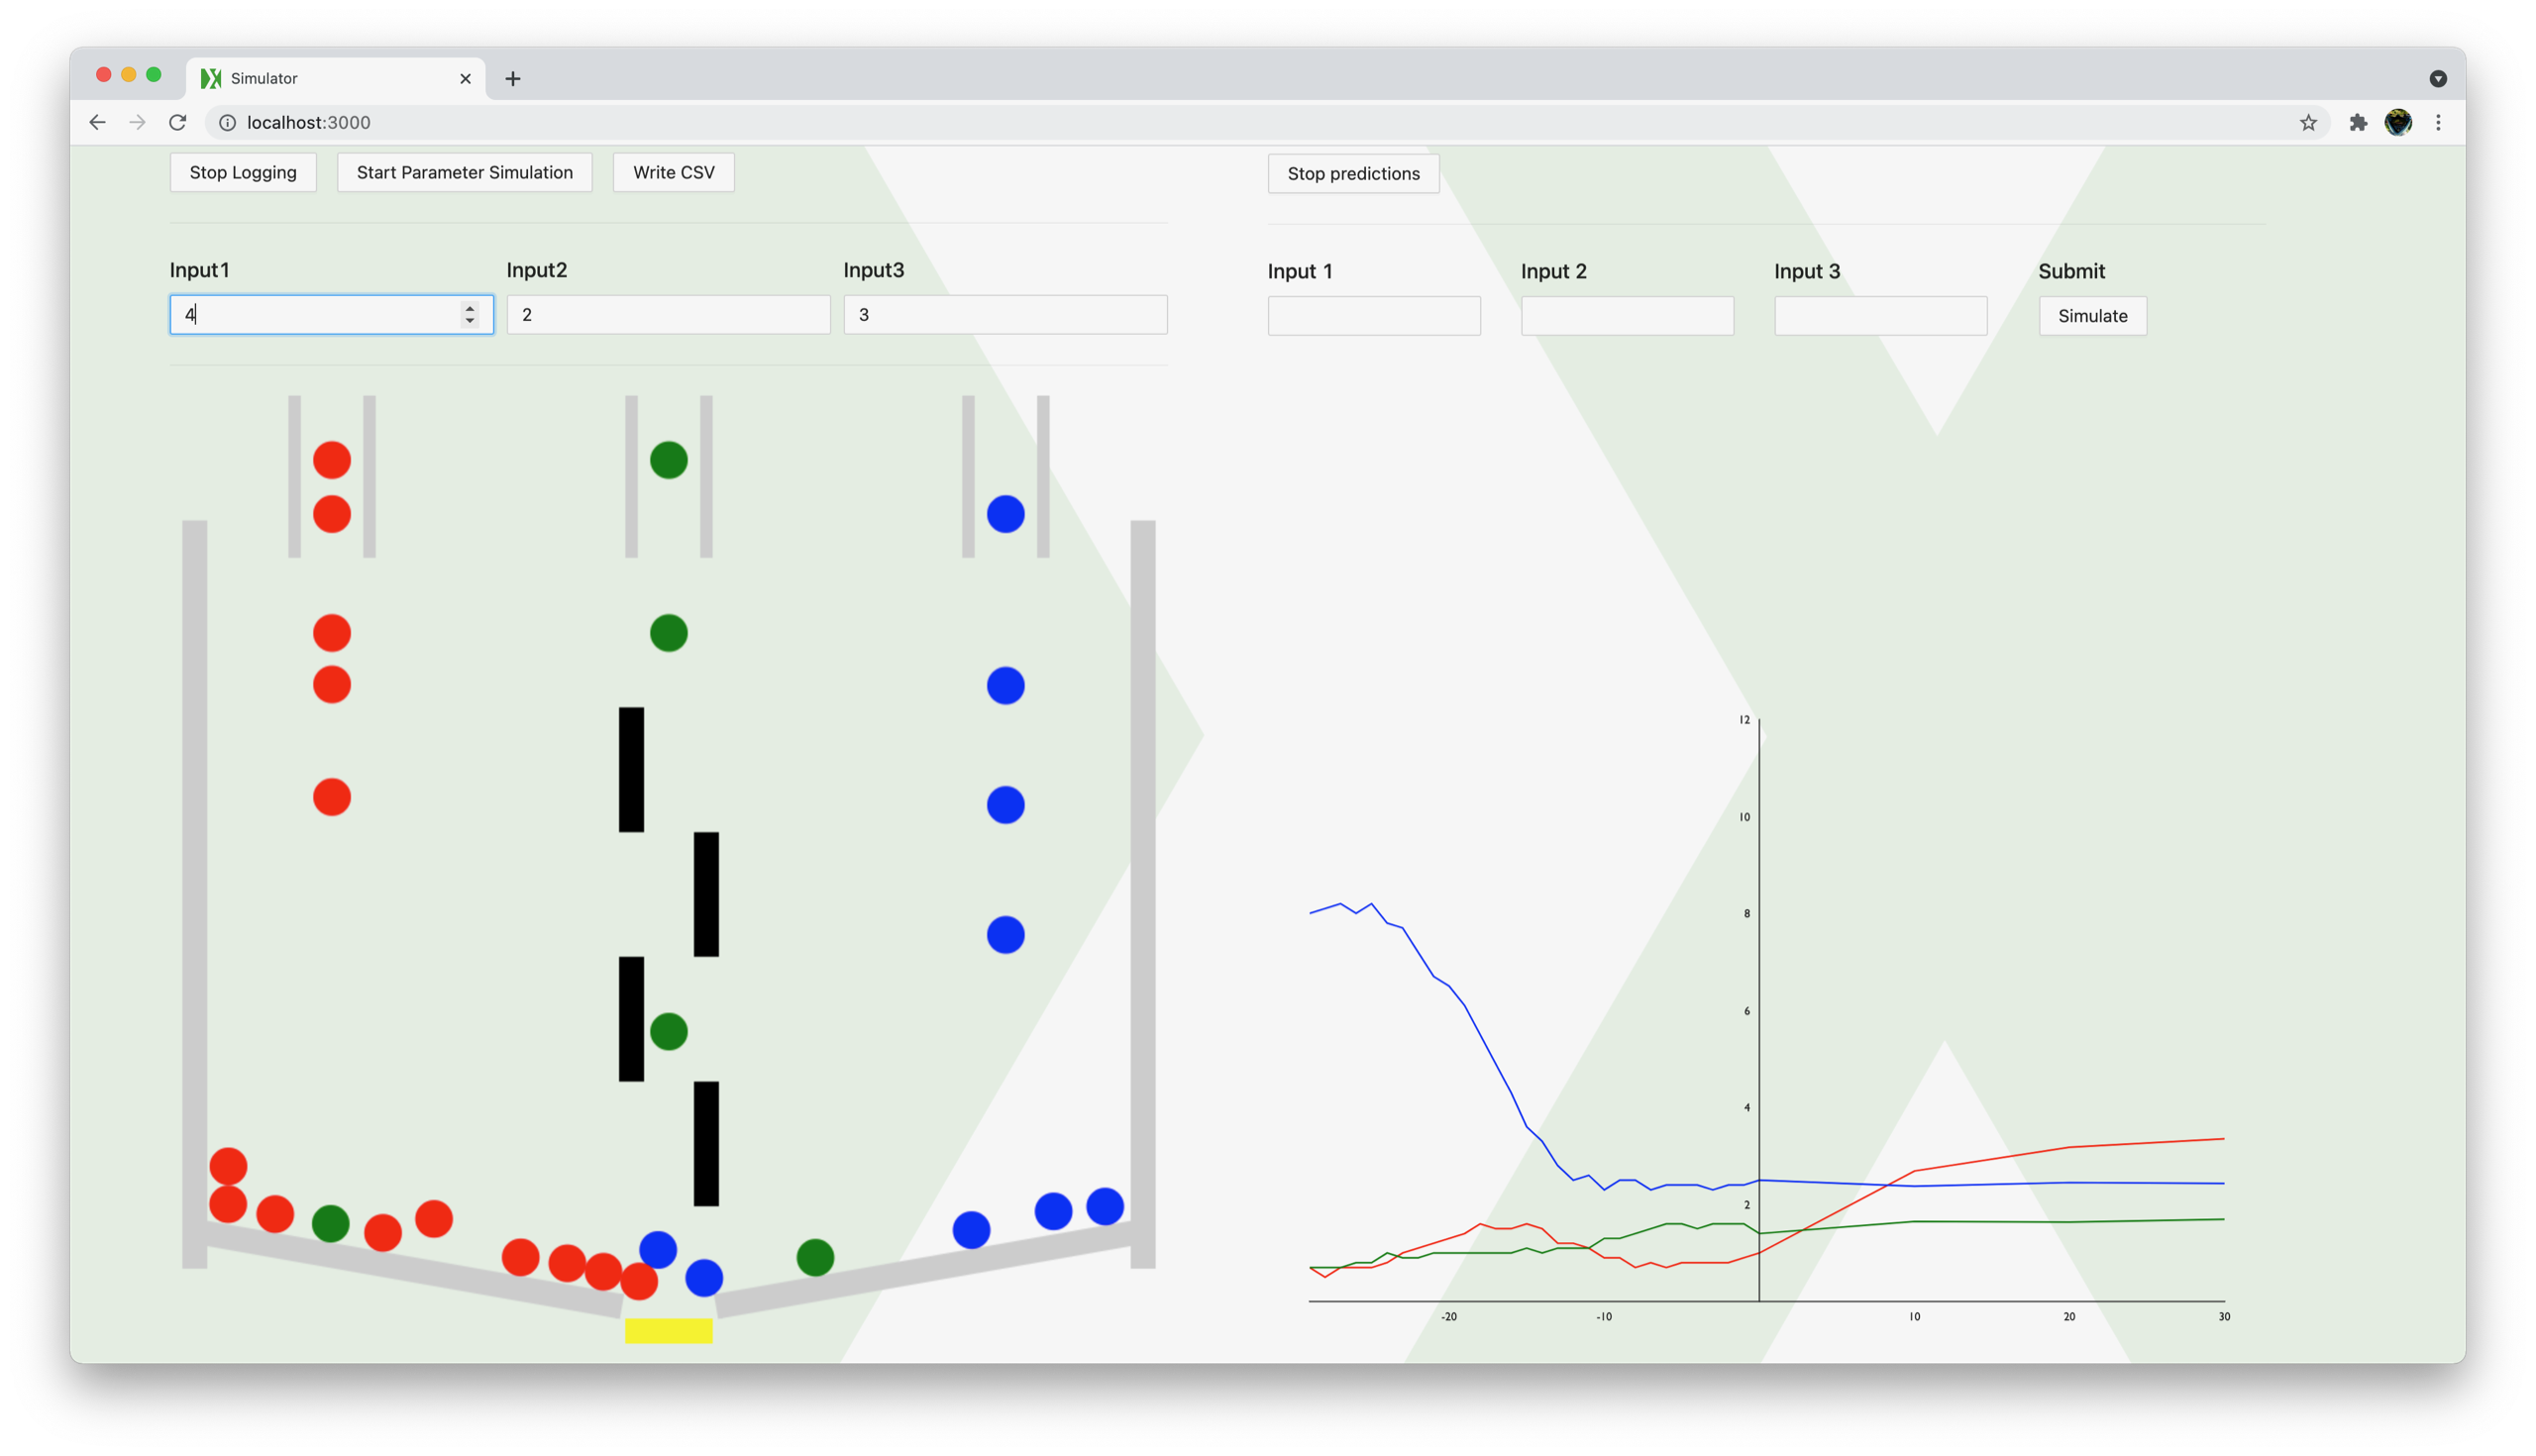Close the Simulator tab
This screenshot has width=2536, height=1456.
click(465, 78)
